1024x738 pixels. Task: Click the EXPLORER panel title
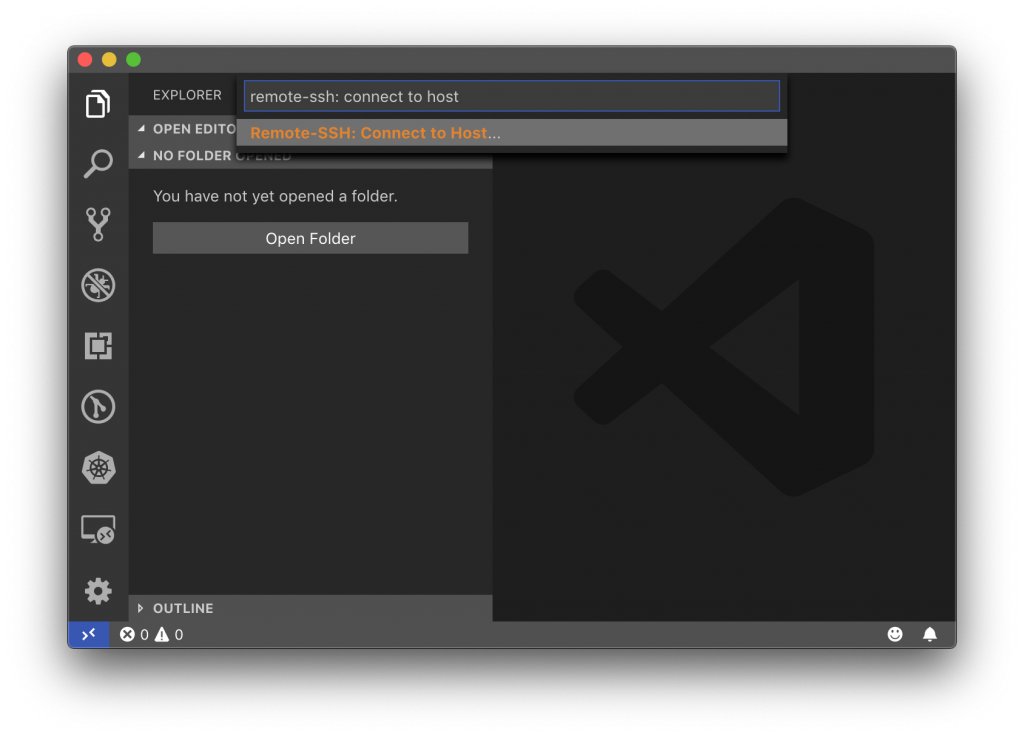point(187,95)
